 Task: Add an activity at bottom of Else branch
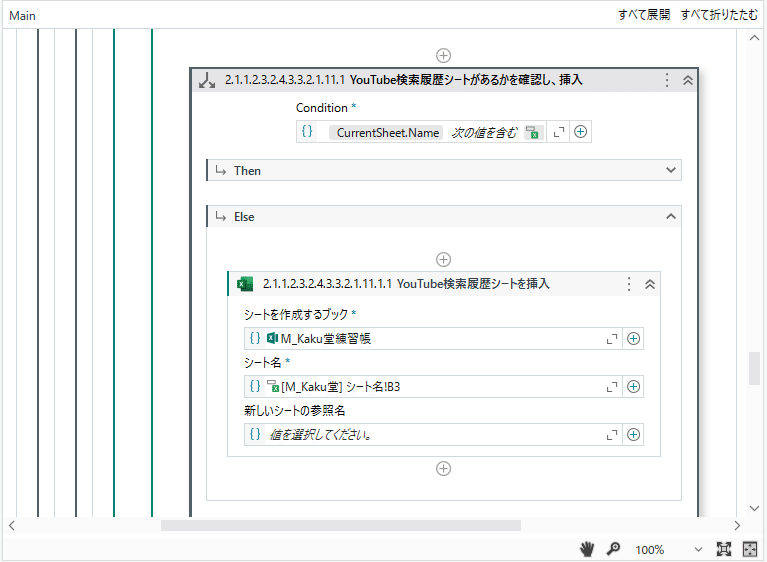443,469
